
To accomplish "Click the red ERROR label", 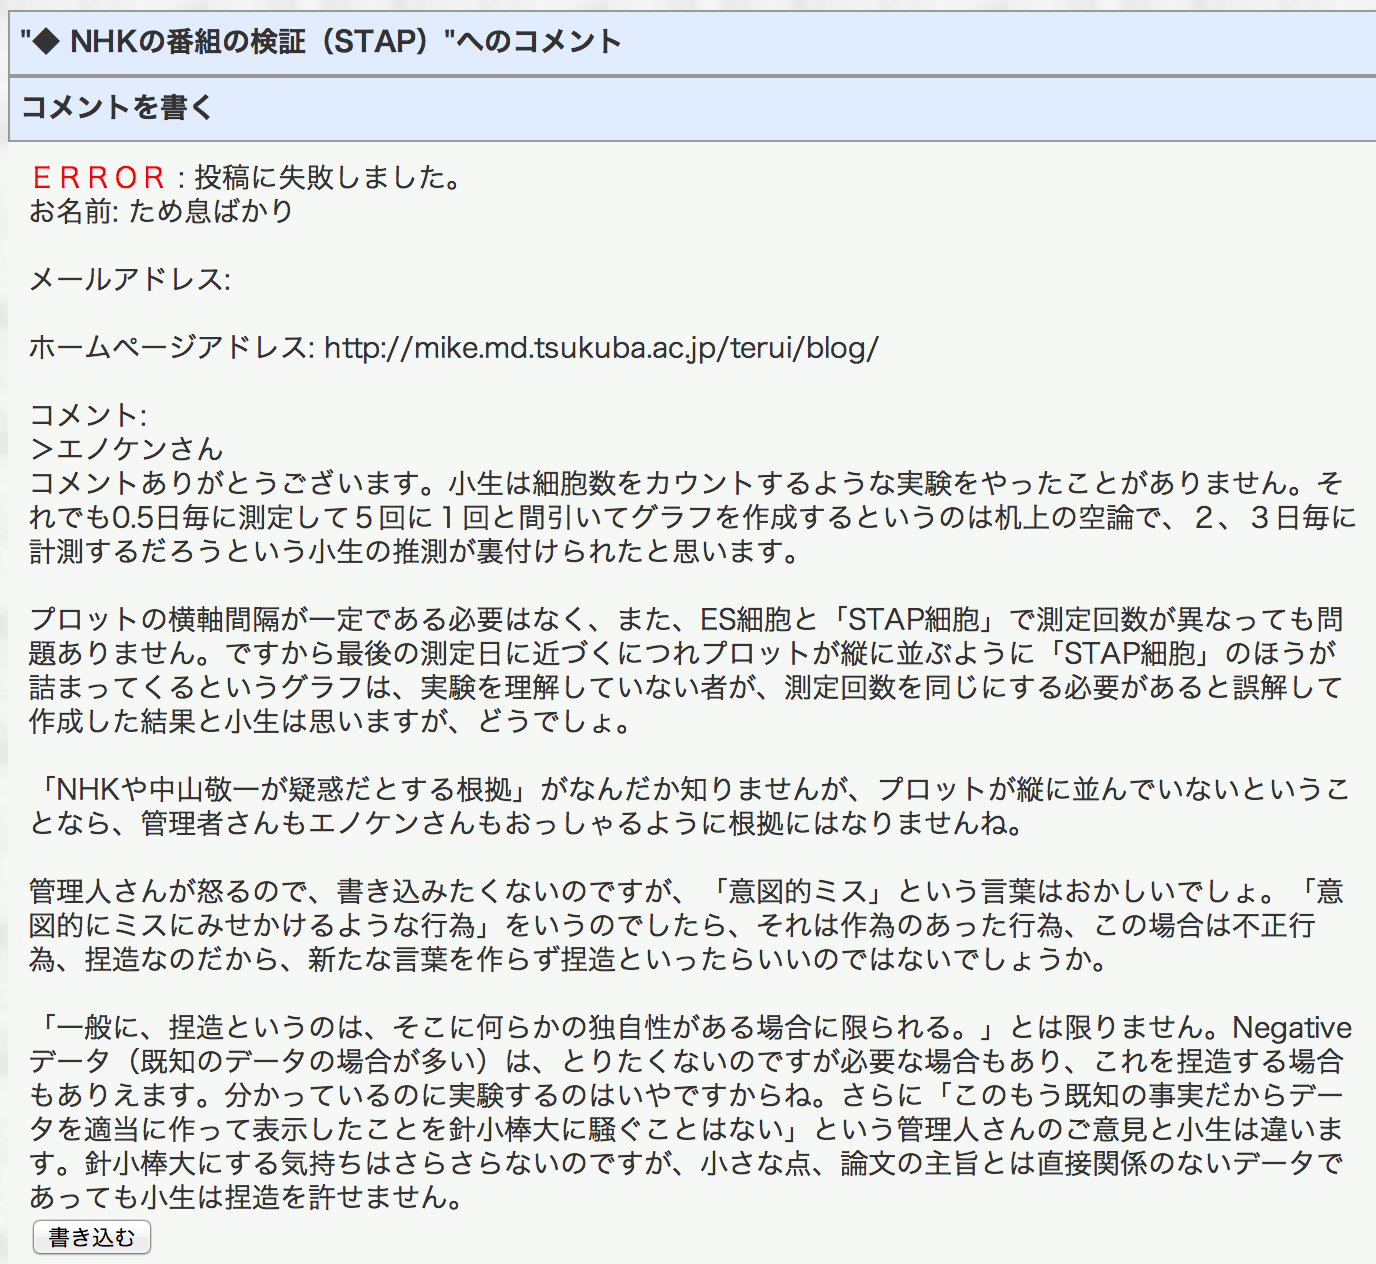I will [98, 178].
